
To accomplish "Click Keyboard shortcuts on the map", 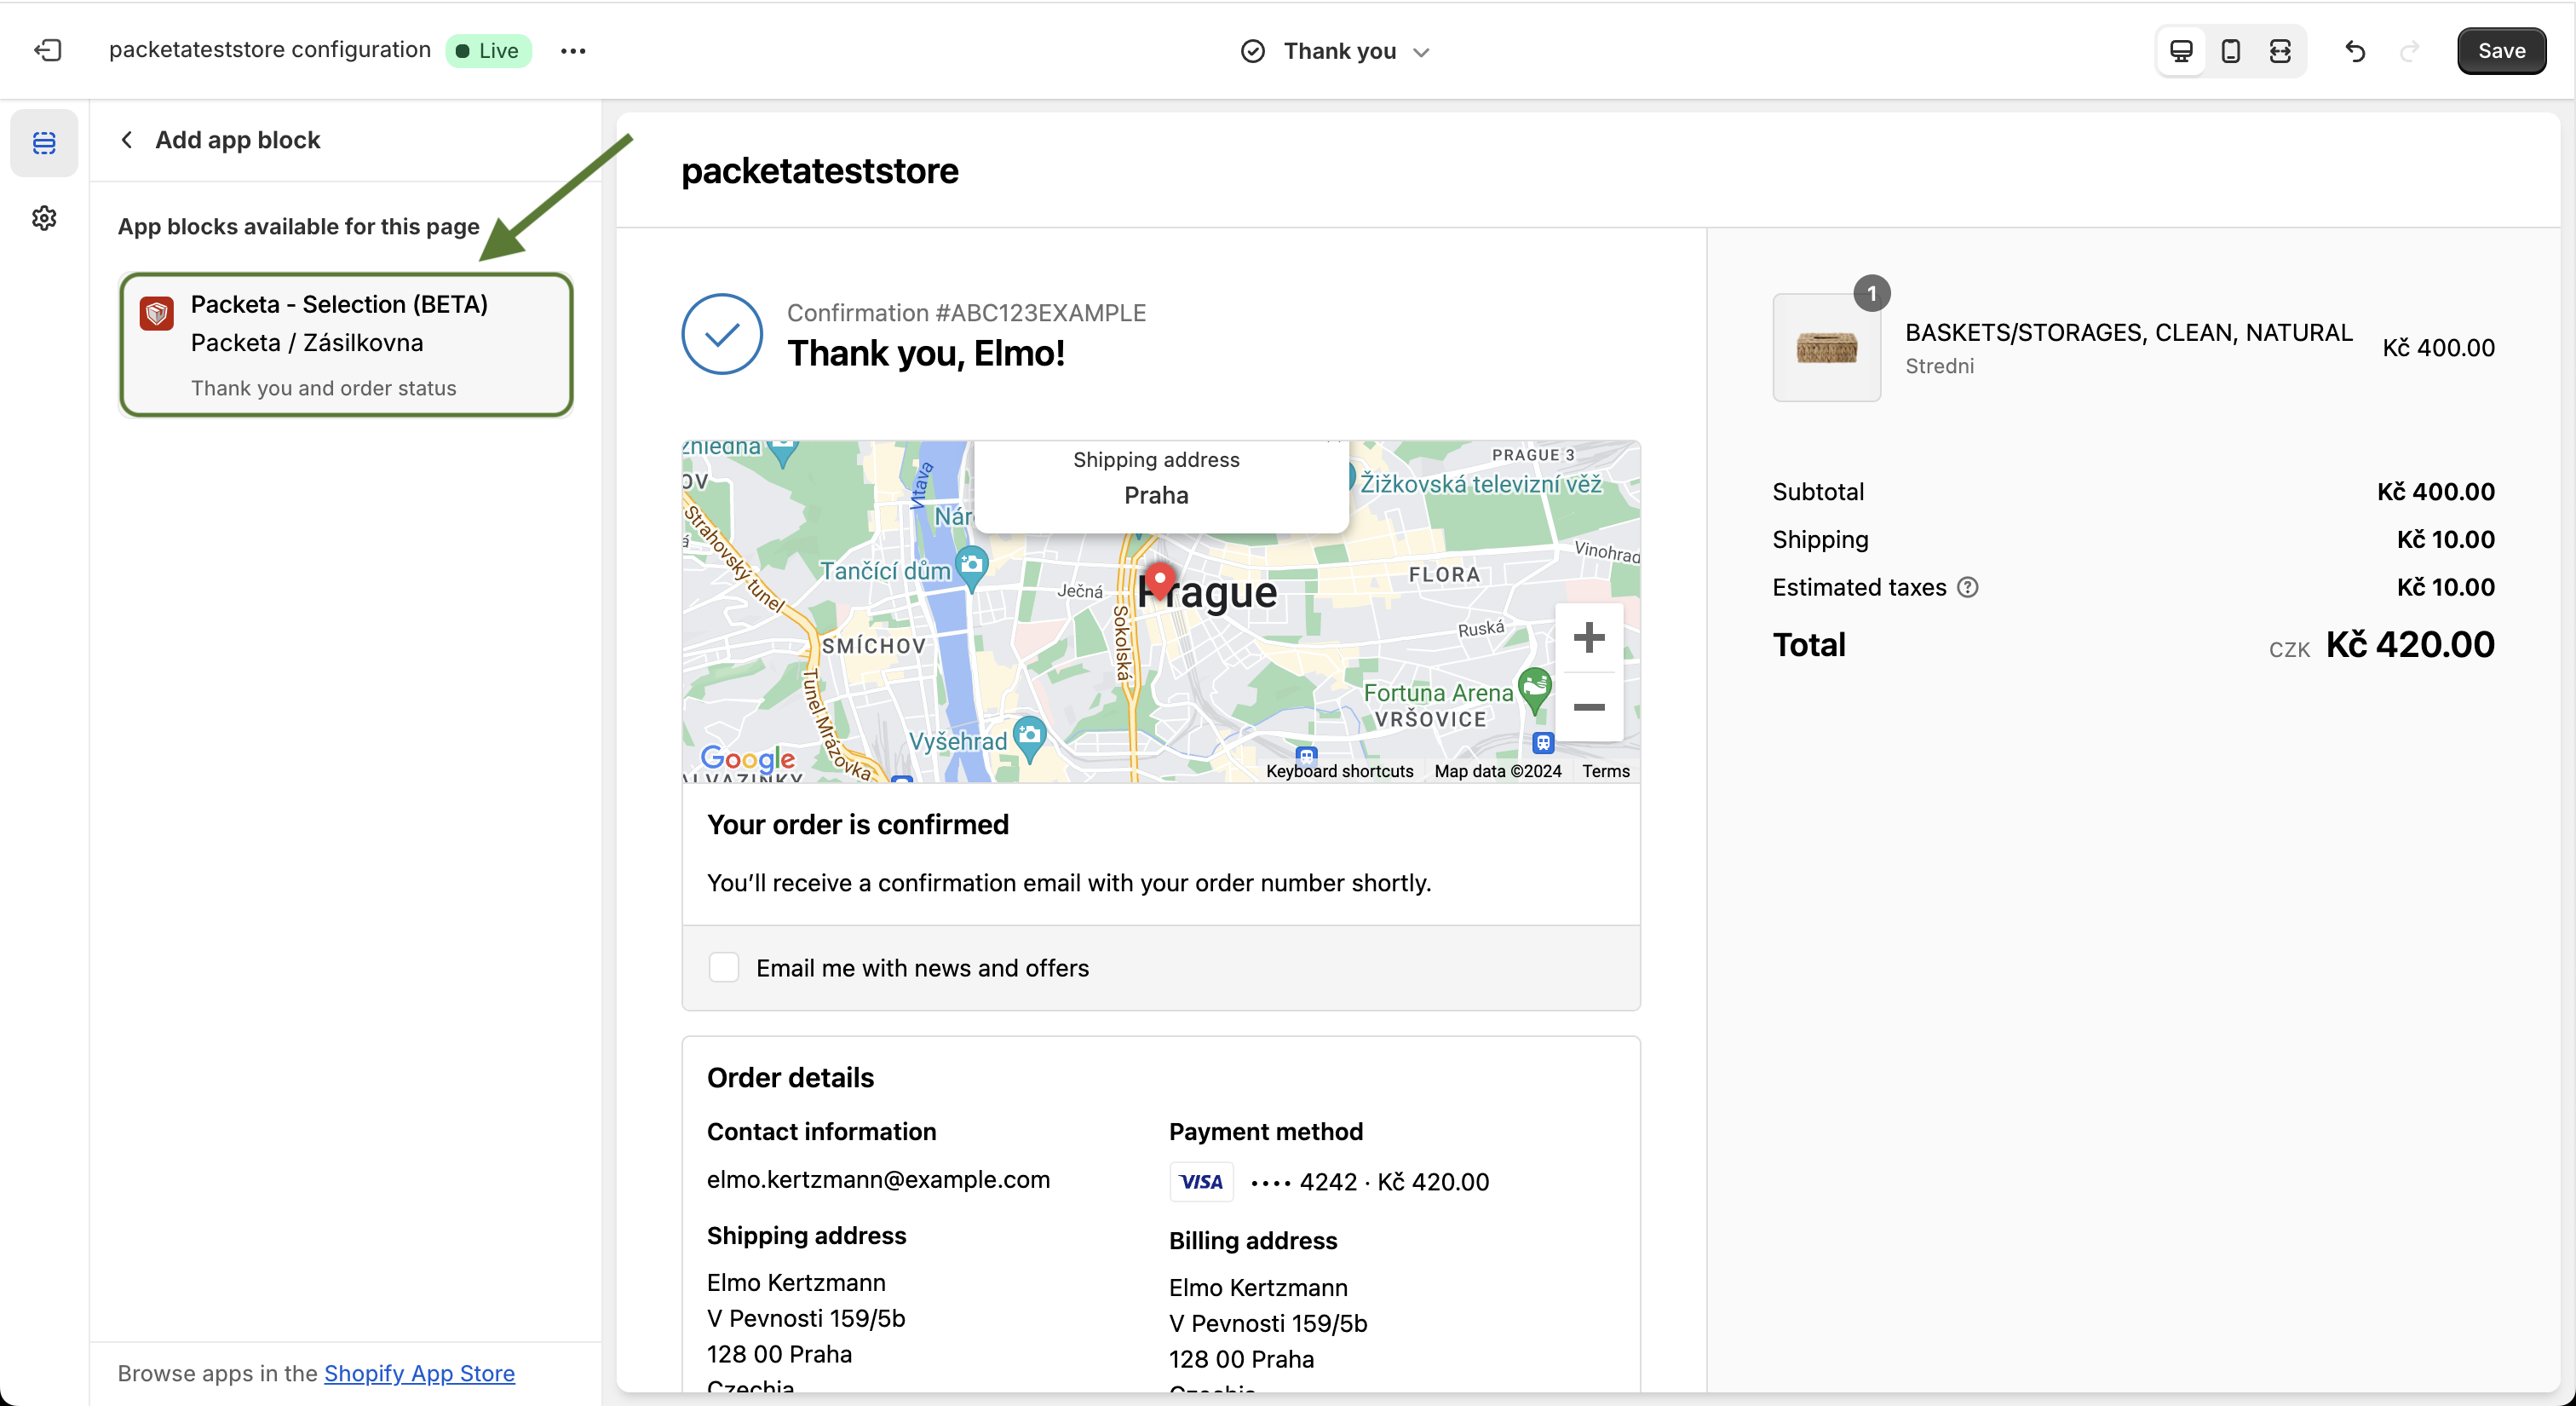I will 1339,771.
